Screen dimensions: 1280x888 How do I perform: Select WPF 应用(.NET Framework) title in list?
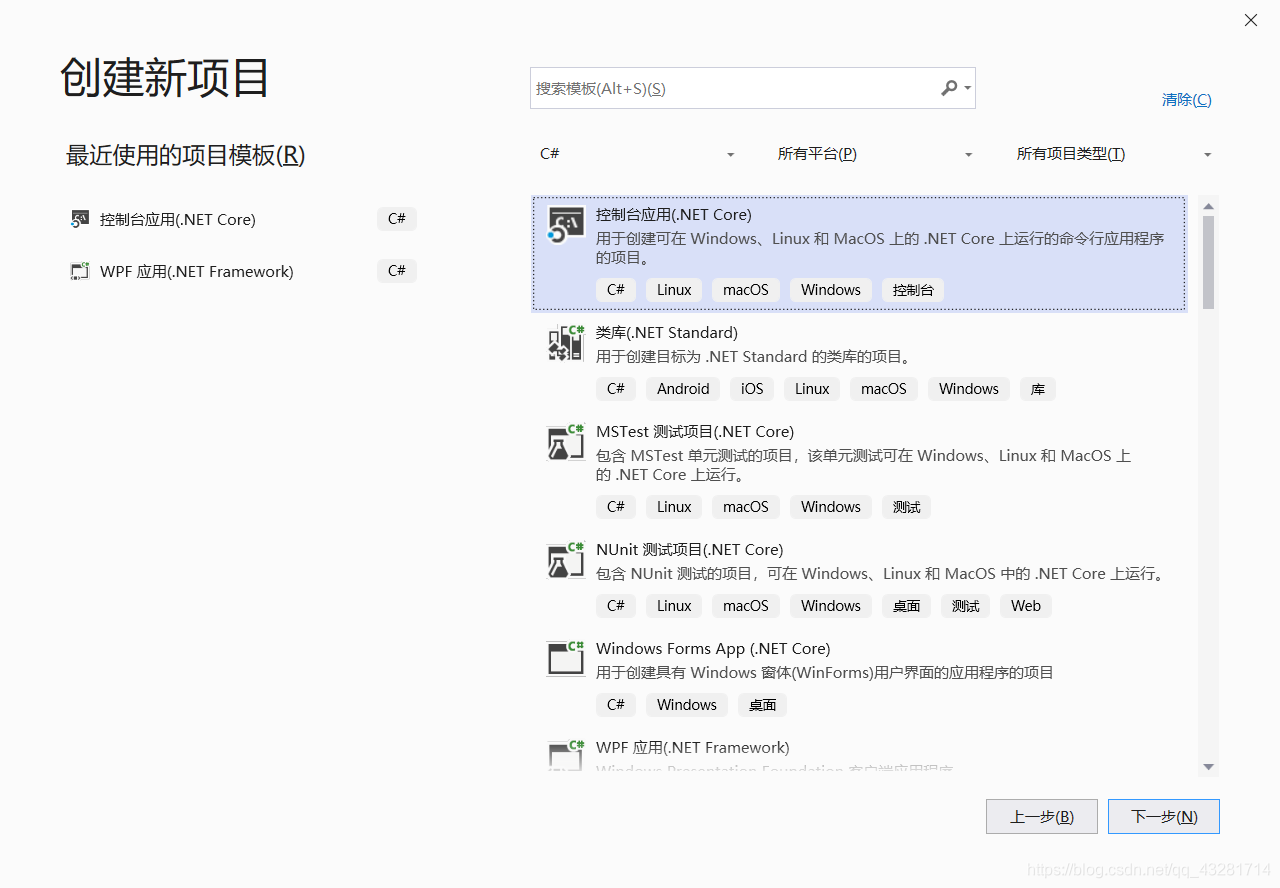(693, 747)
